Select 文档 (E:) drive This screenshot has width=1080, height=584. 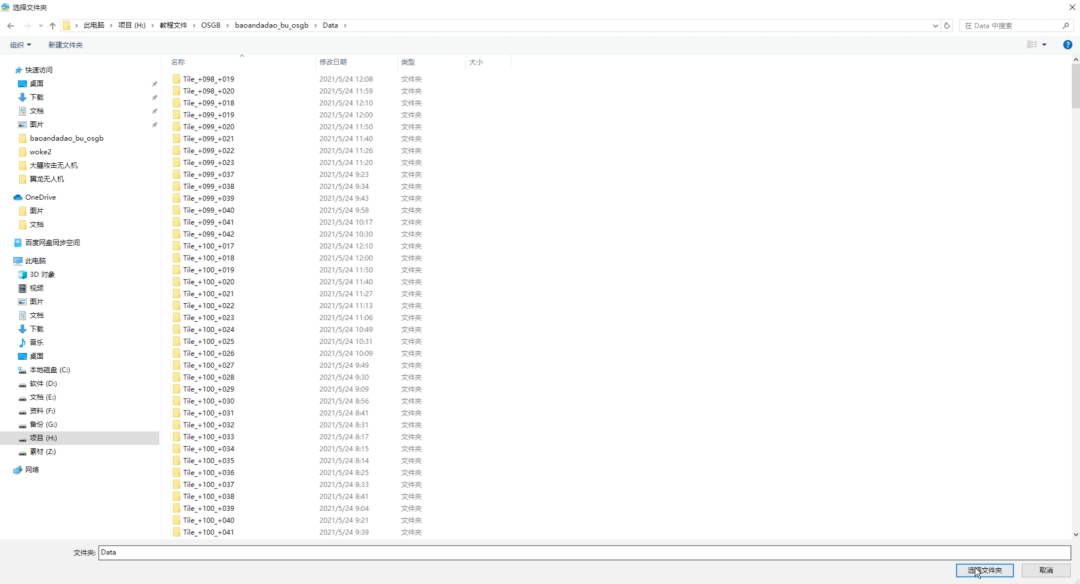click(x=43, y=397)
